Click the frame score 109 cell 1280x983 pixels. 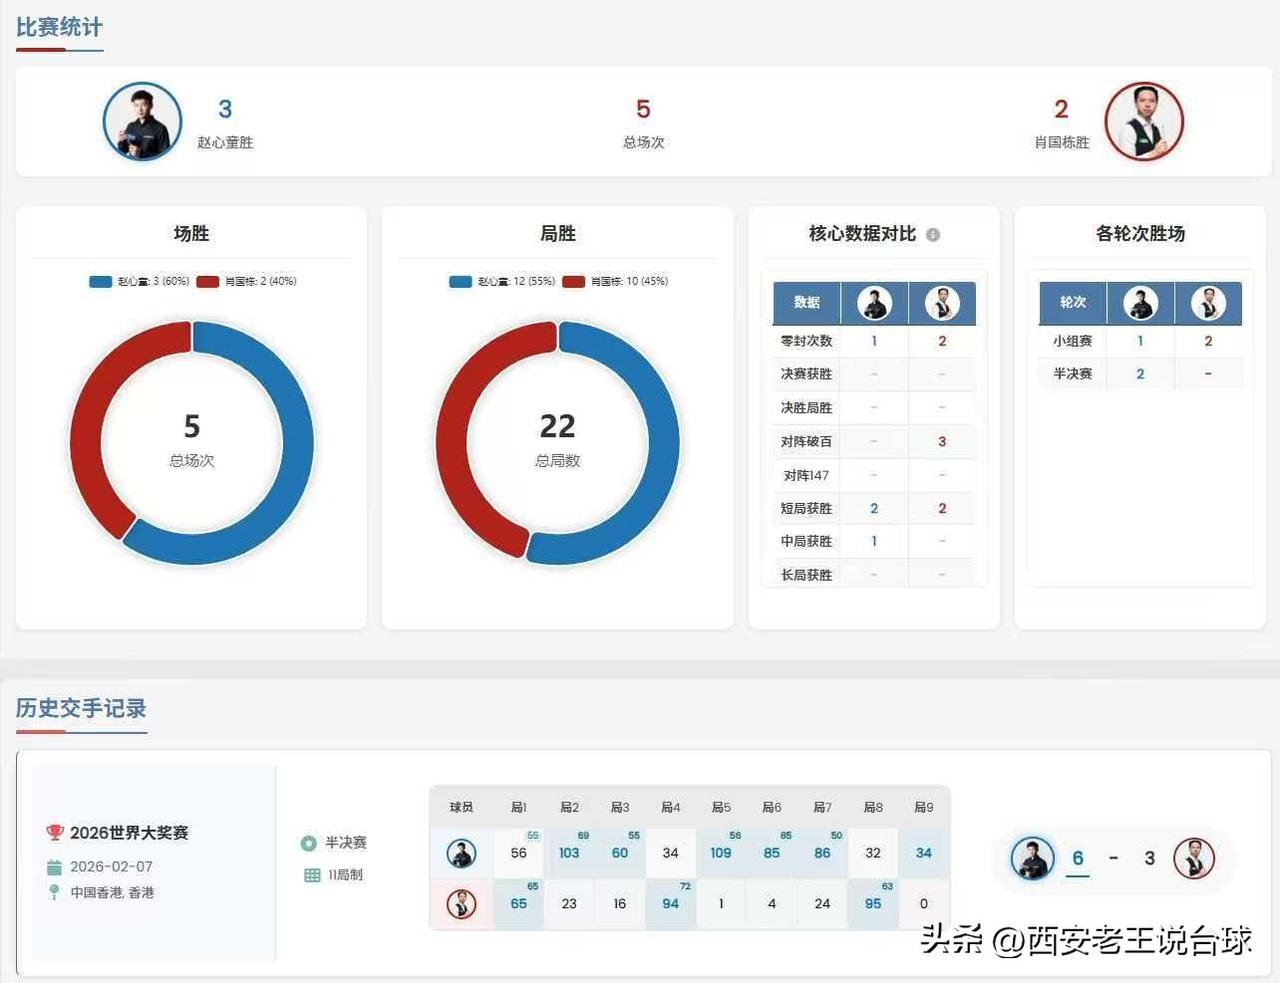point(721,853)
